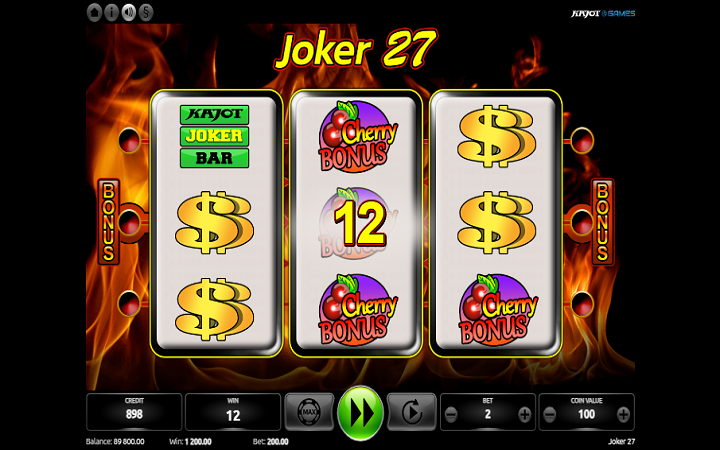This screenshot has height=450, width=720.
Task: Increase the bet with the plus button
Action: 524,415
